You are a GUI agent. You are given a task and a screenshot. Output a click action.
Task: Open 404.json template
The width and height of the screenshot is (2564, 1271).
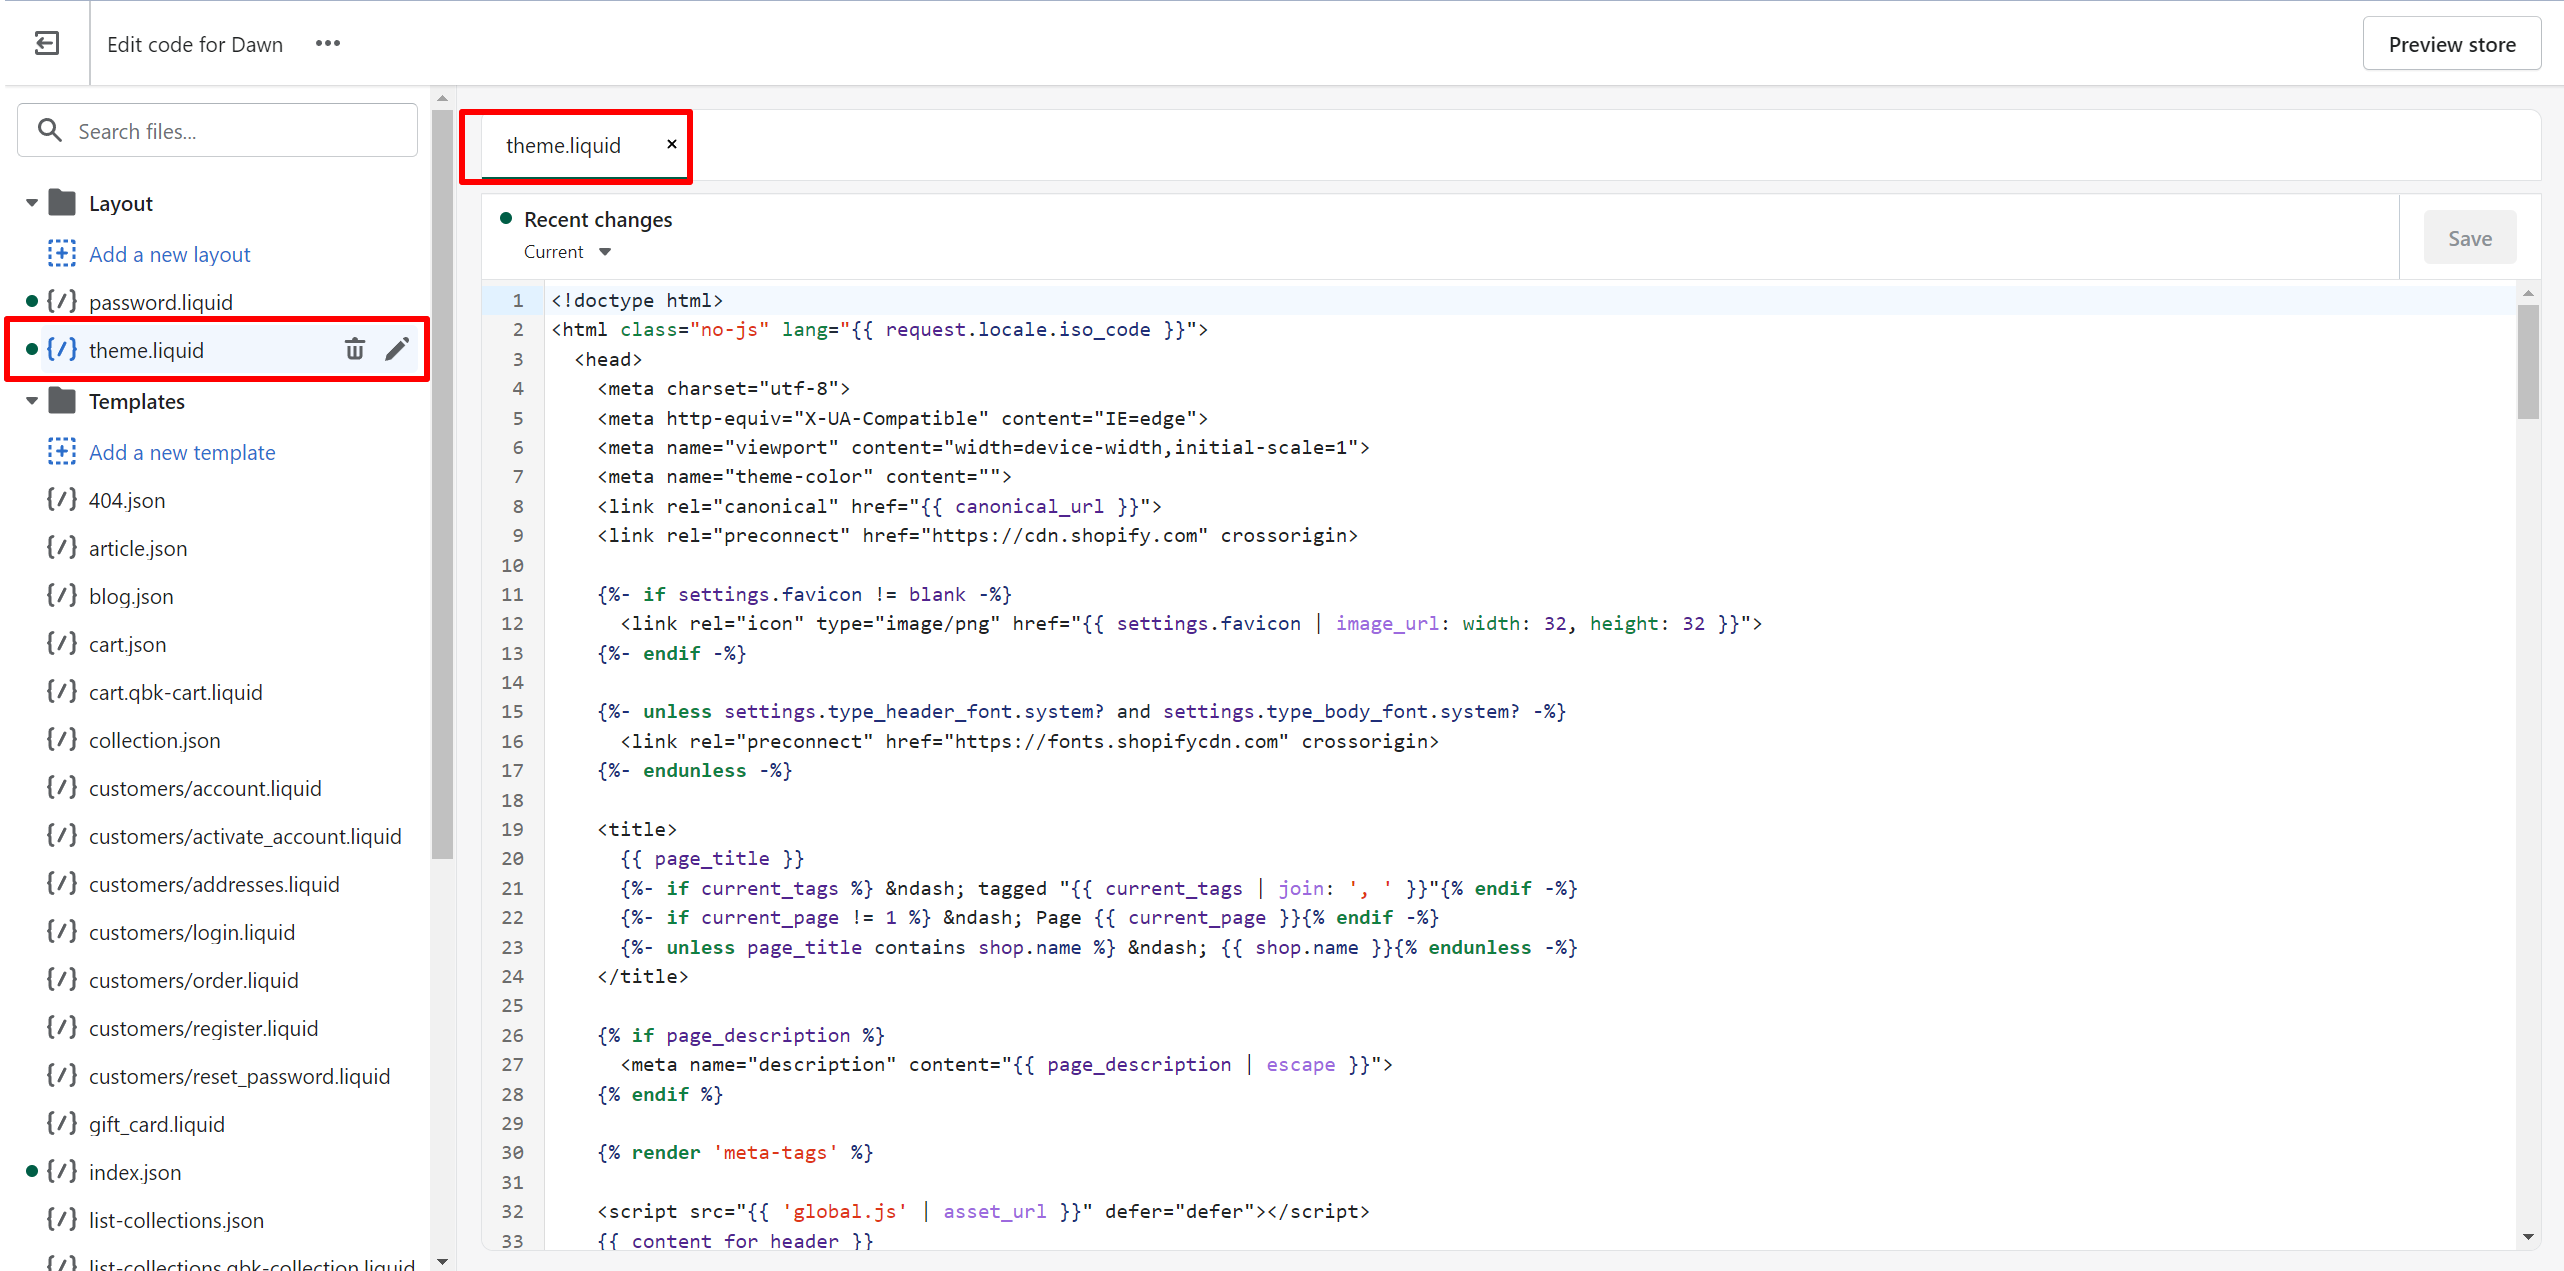coord(127,500)
